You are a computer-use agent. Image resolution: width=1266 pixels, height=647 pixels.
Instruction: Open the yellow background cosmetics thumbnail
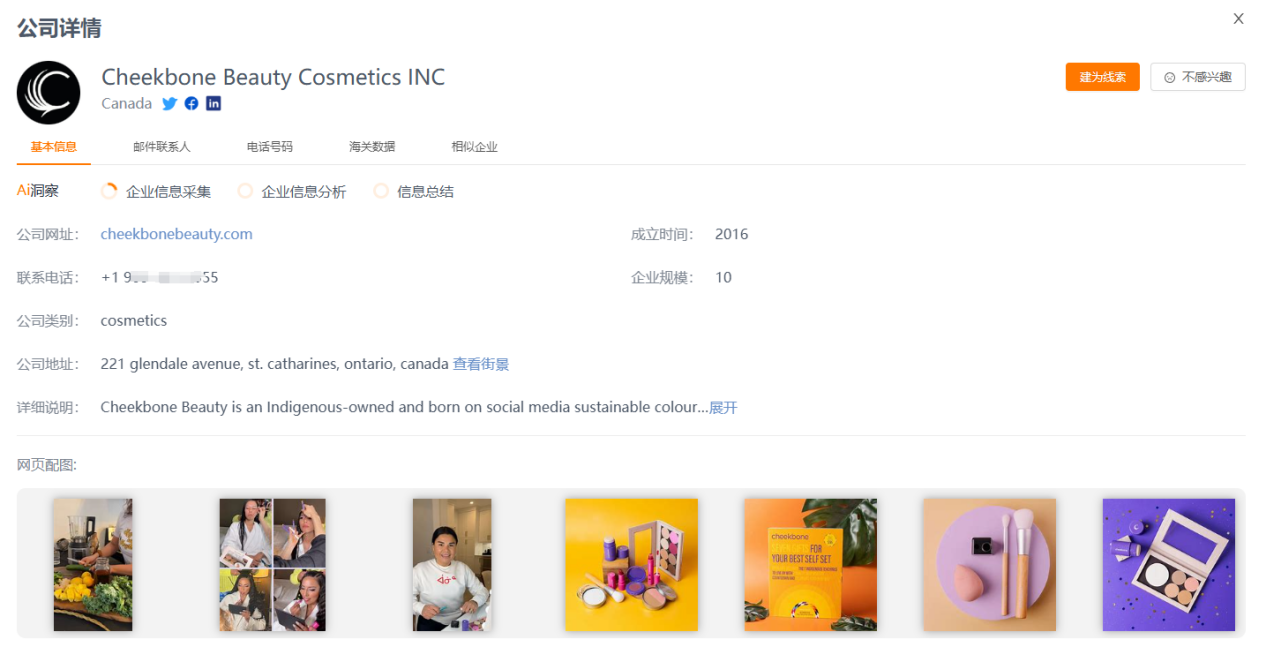coord(631,565)
